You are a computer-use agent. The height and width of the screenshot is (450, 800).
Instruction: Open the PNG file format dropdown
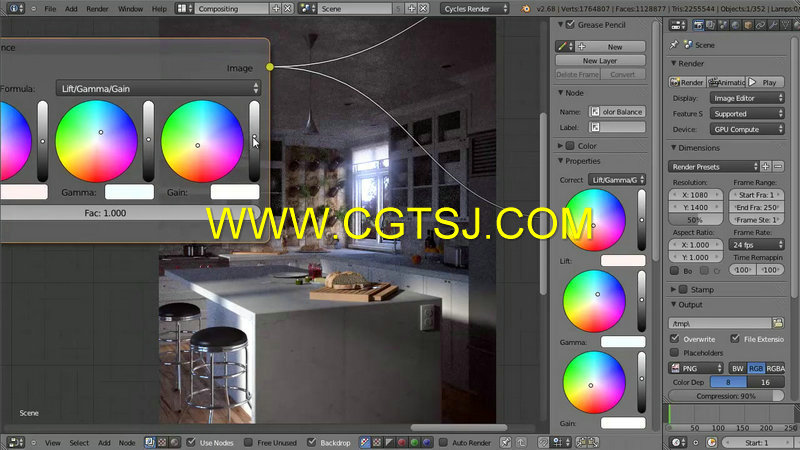[696, 368]
